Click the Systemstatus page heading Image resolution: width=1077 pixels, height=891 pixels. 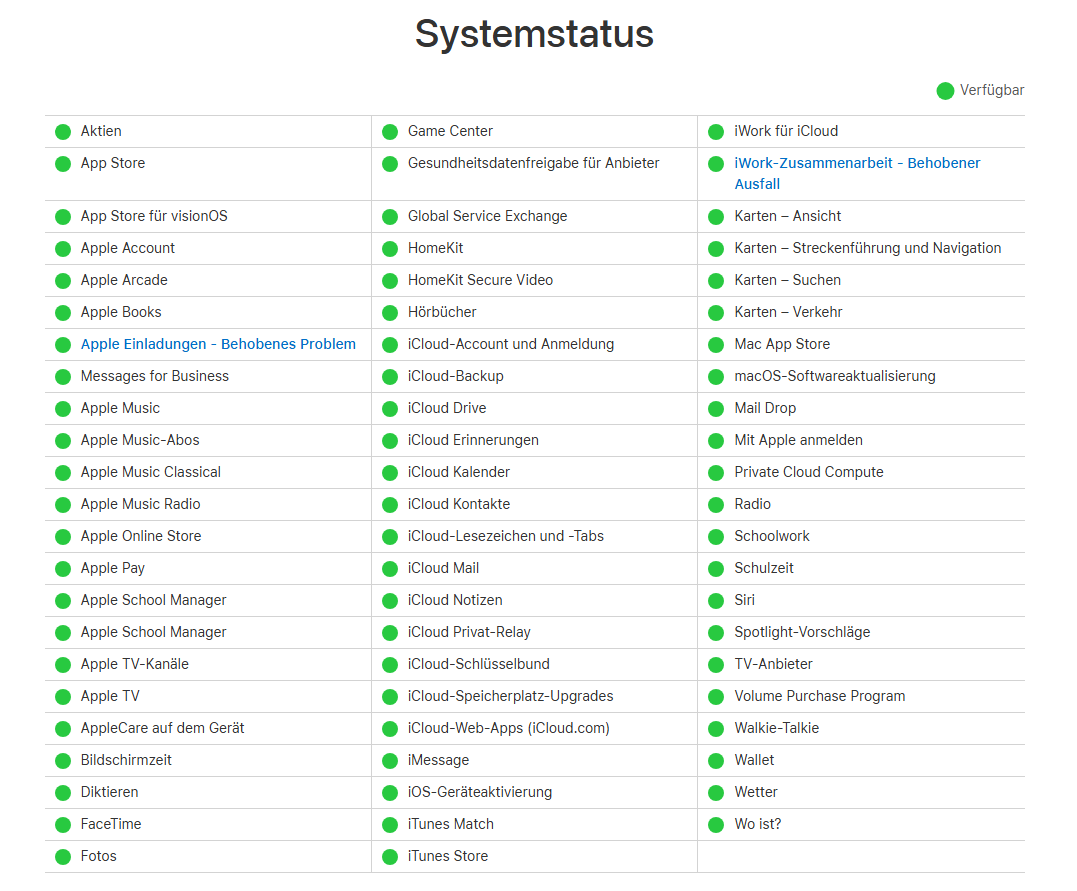534,34
